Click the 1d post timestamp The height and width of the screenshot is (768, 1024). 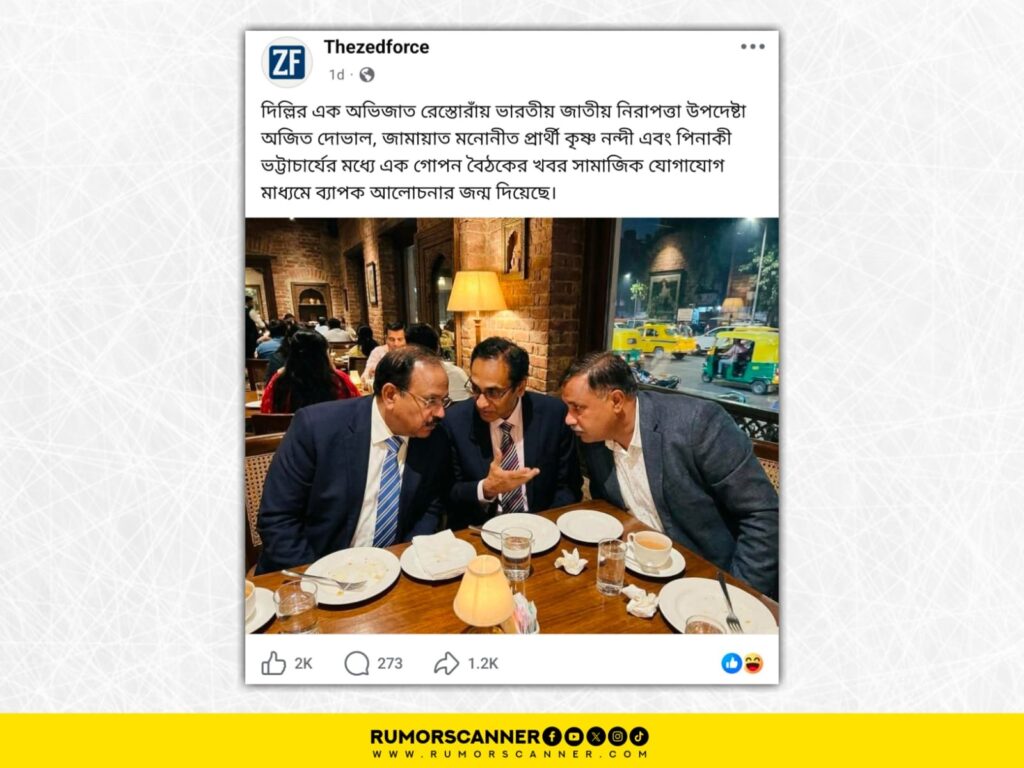coord(336,75)
